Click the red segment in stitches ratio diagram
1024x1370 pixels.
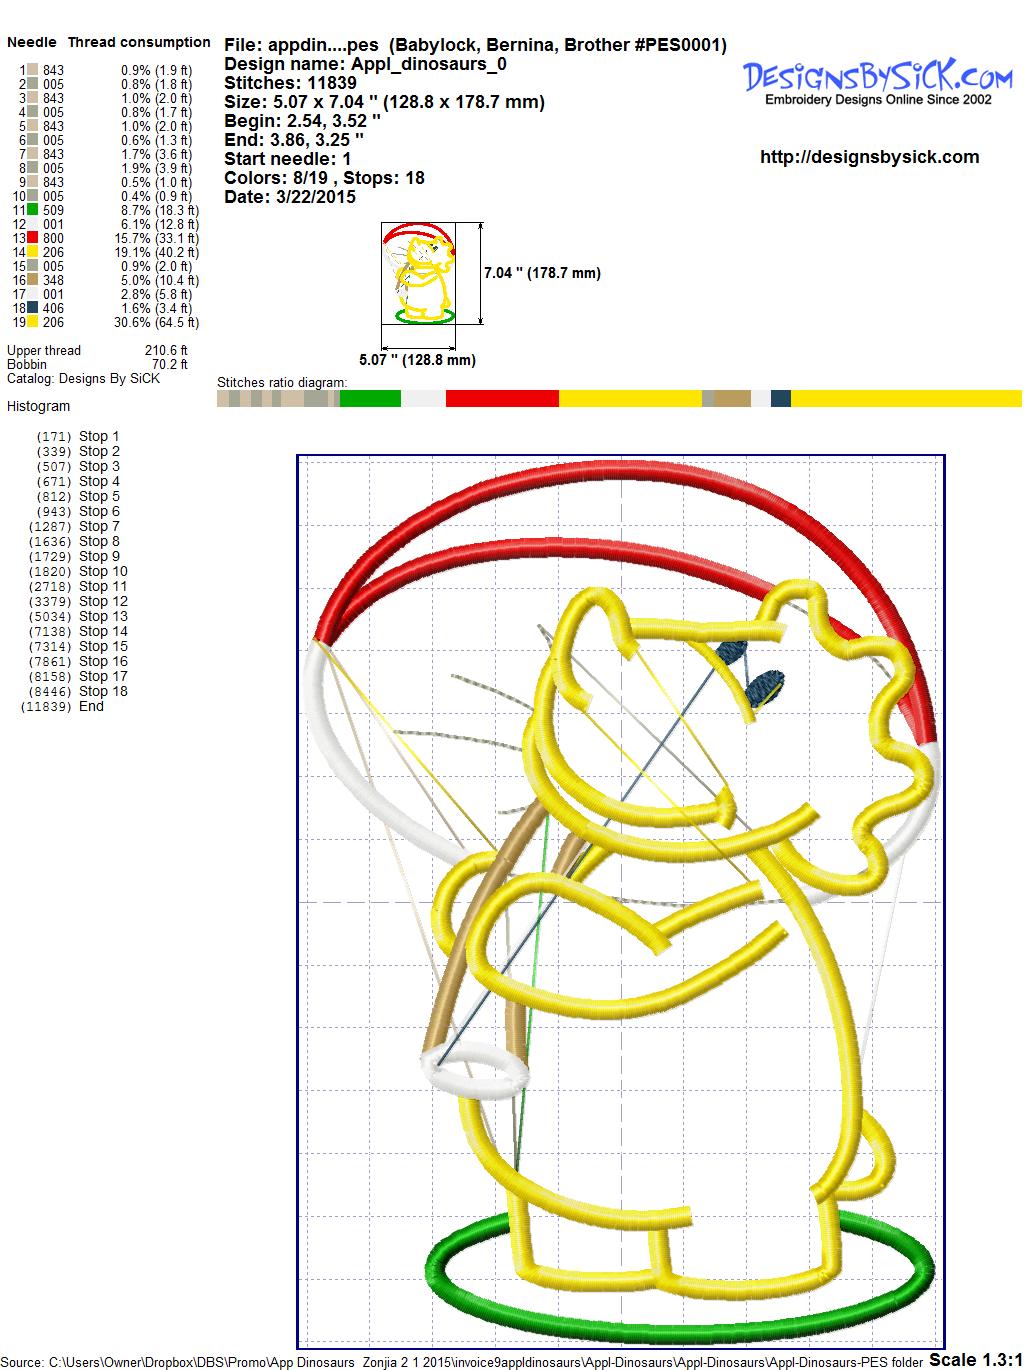(501, 399)
